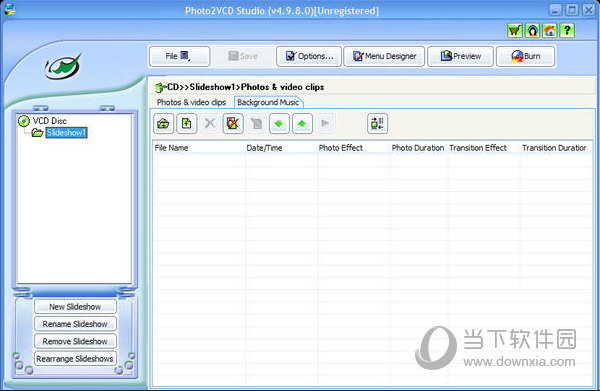Click the home page icon
The image size is (600, 391).
pos(549,30)
